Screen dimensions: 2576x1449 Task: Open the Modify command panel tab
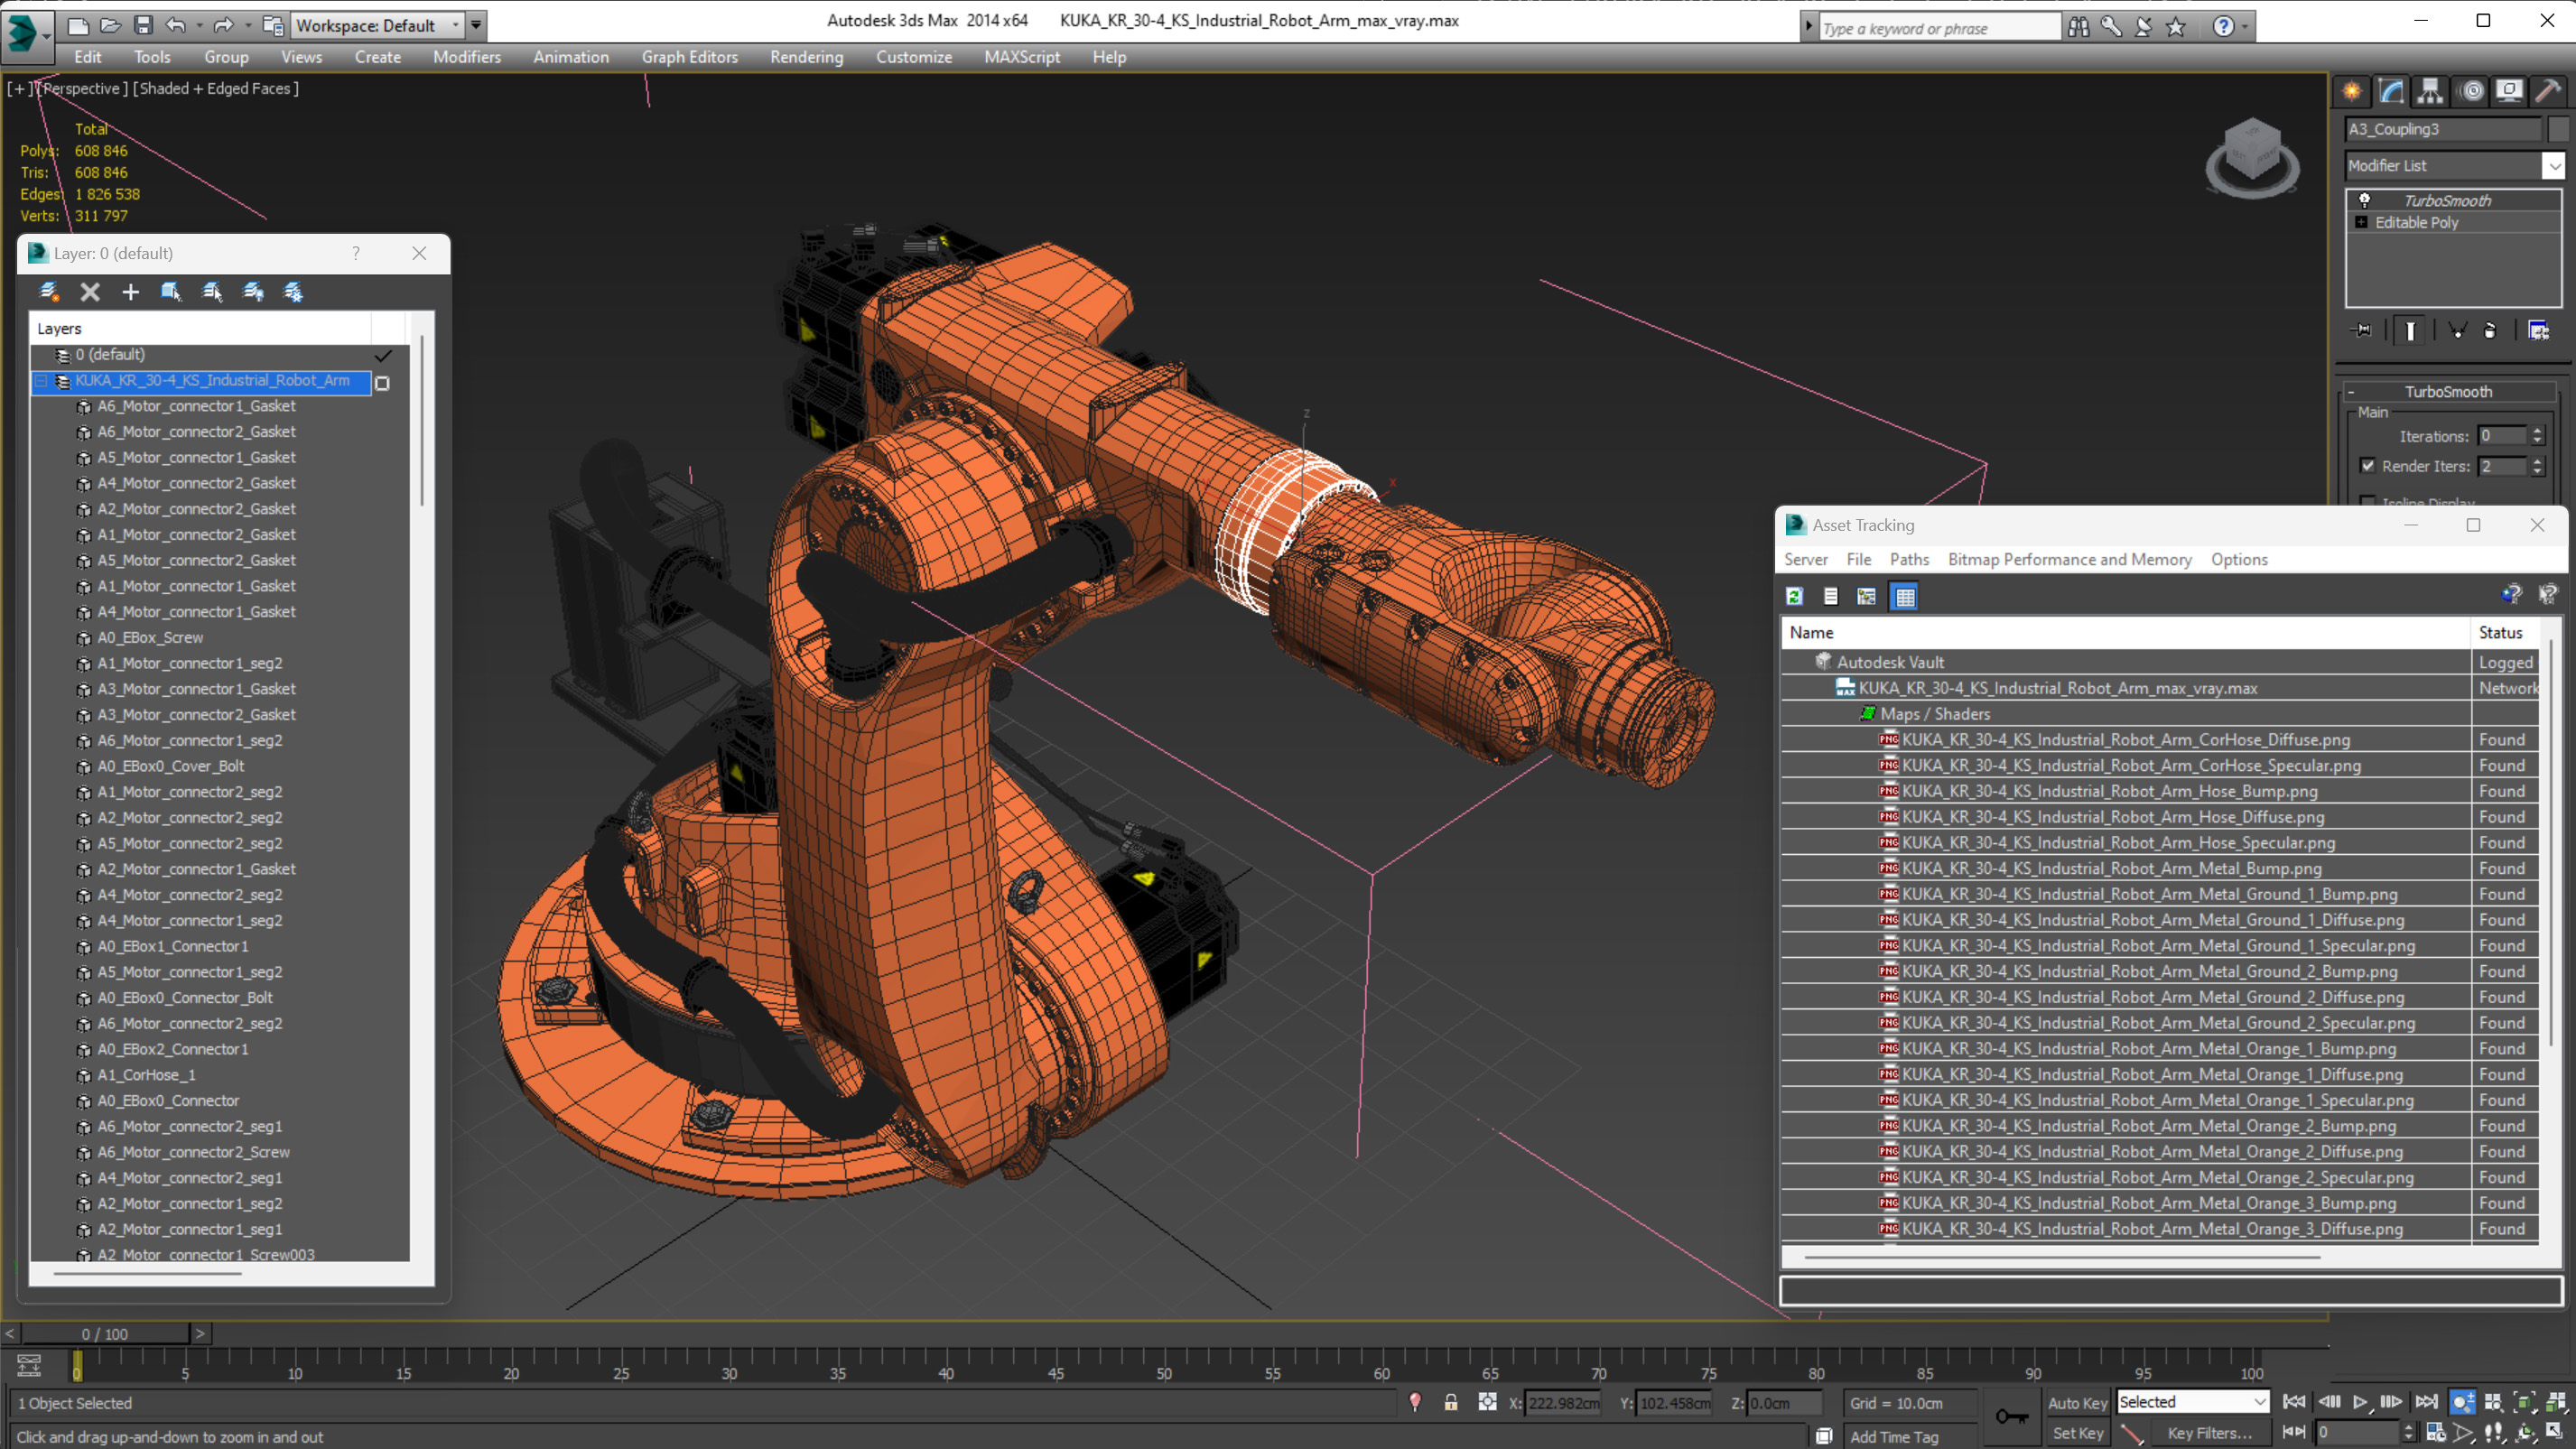[x=2391, y=91]
